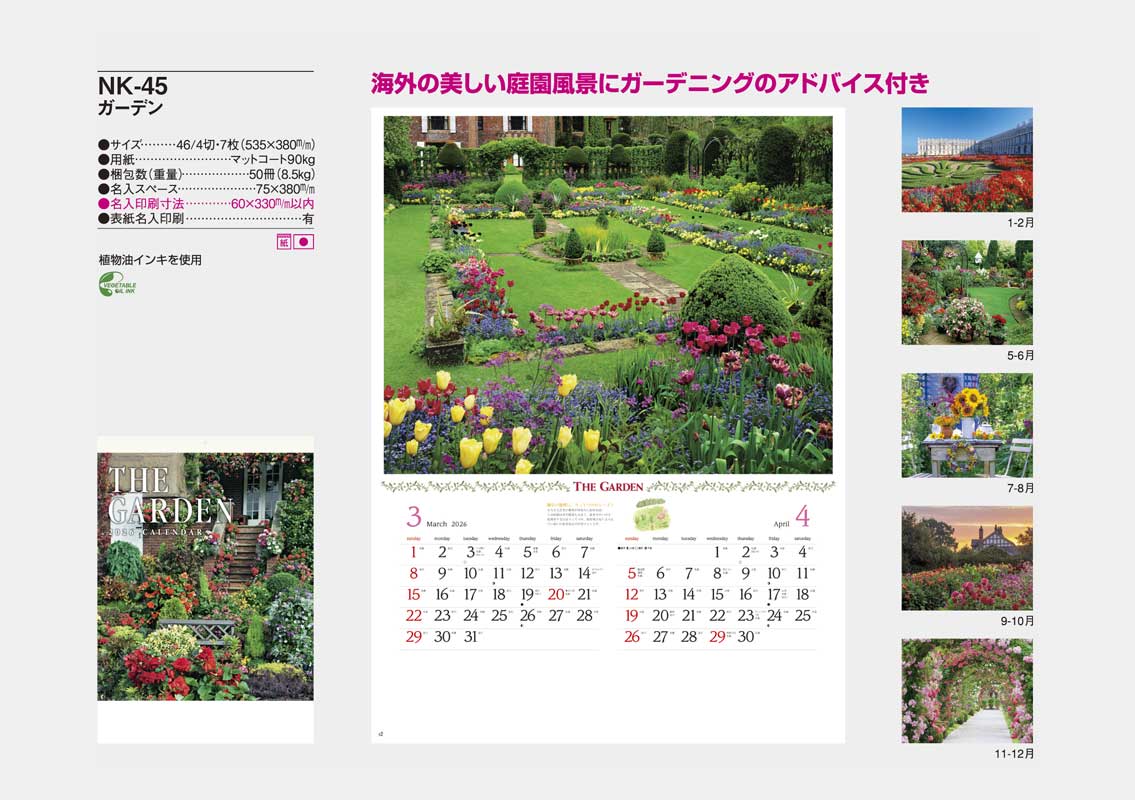
Task: Open the 9-10月 sunset garden thumbnail
Action: 967,558
